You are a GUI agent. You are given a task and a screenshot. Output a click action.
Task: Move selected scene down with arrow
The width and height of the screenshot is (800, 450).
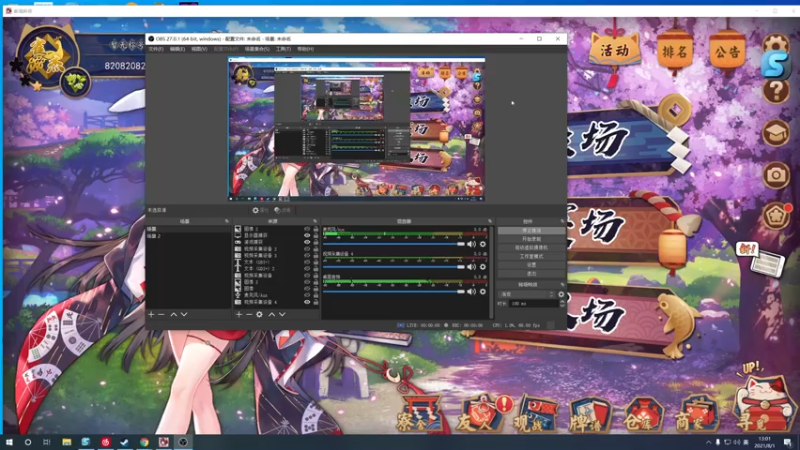point(184,314)
